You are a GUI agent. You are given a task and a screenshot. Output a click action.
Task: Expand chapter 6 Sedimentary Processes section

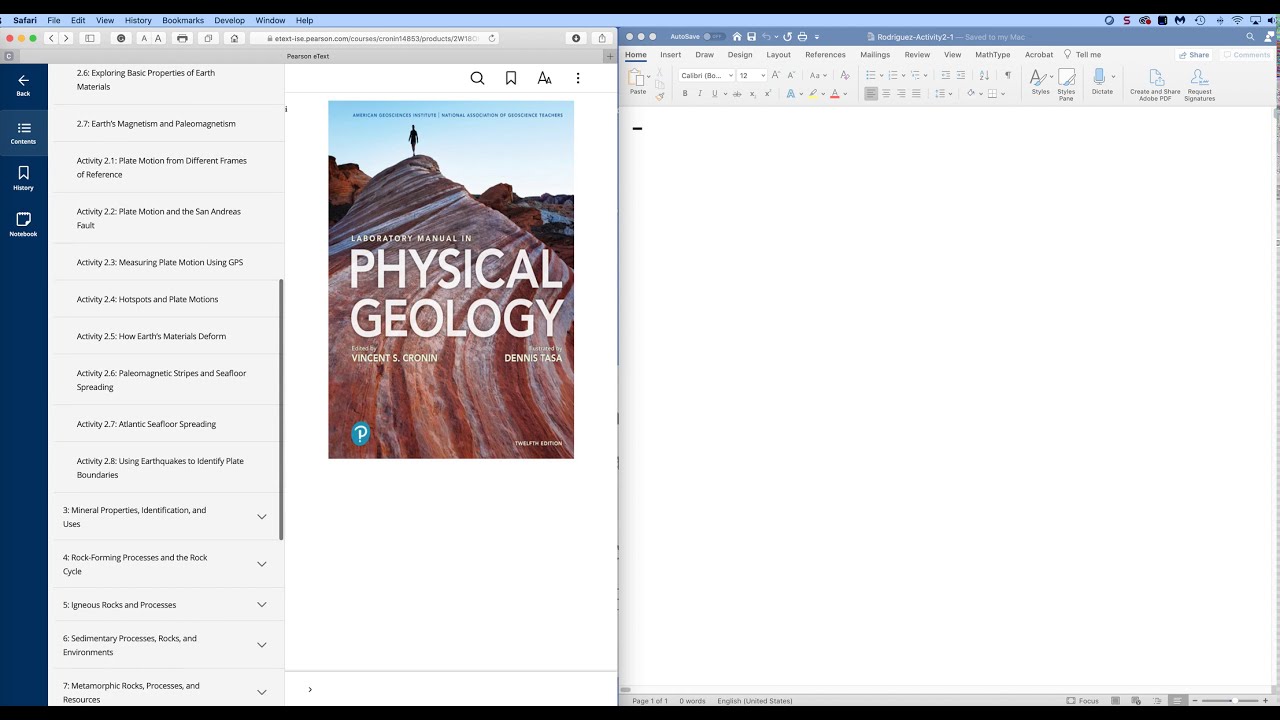[262, 645]
